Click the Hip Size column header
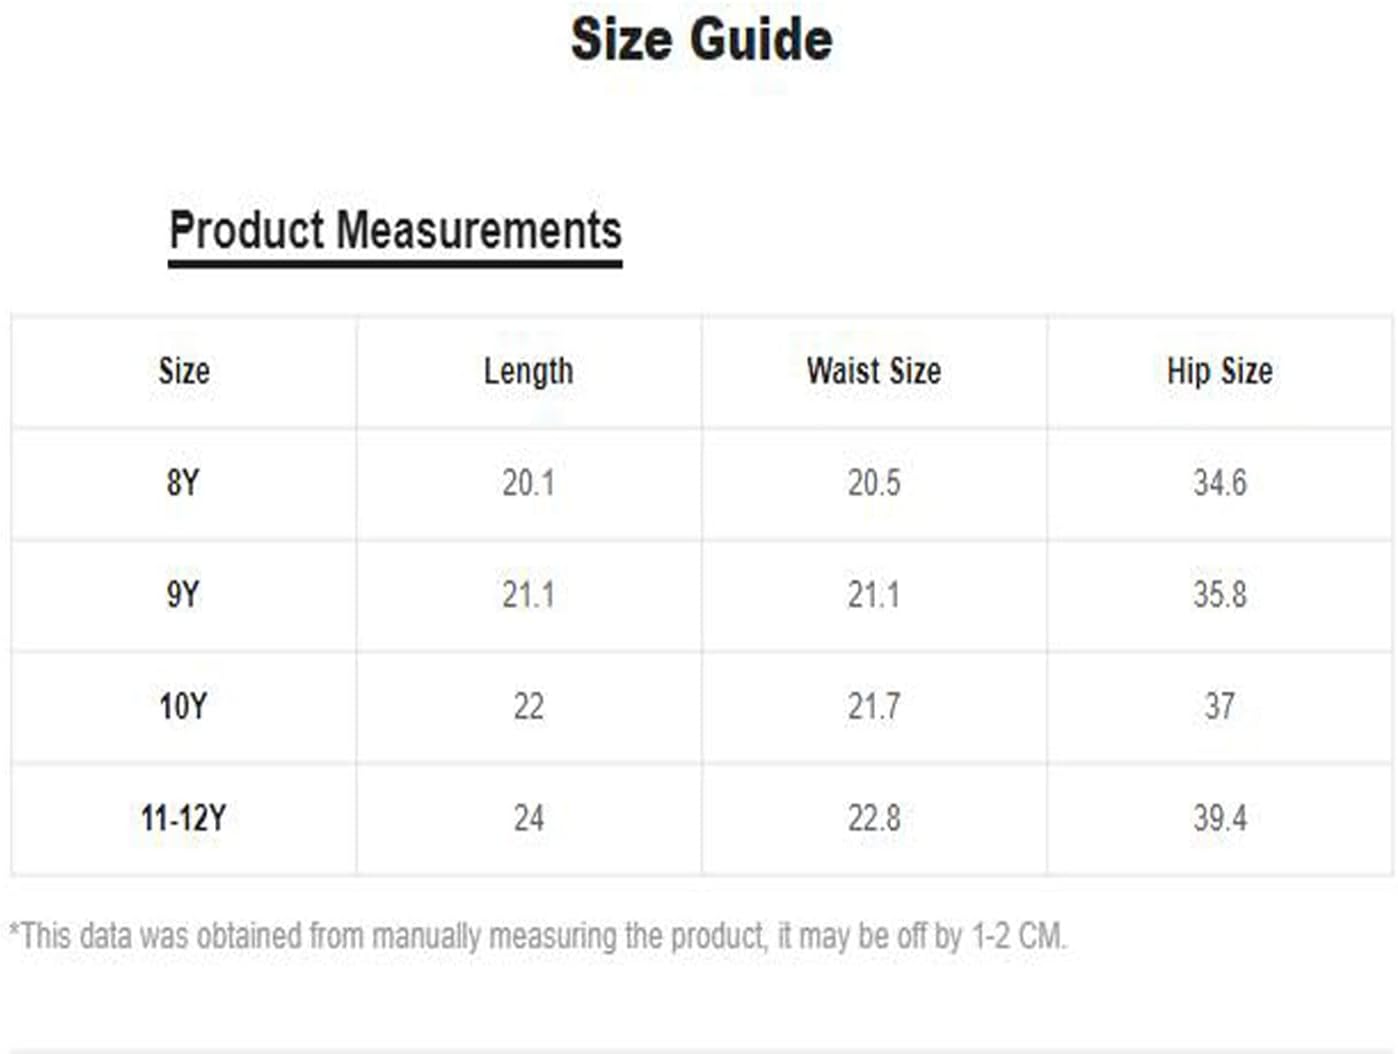This screenshot has width=1398, height=1054. coord(1220,371)
